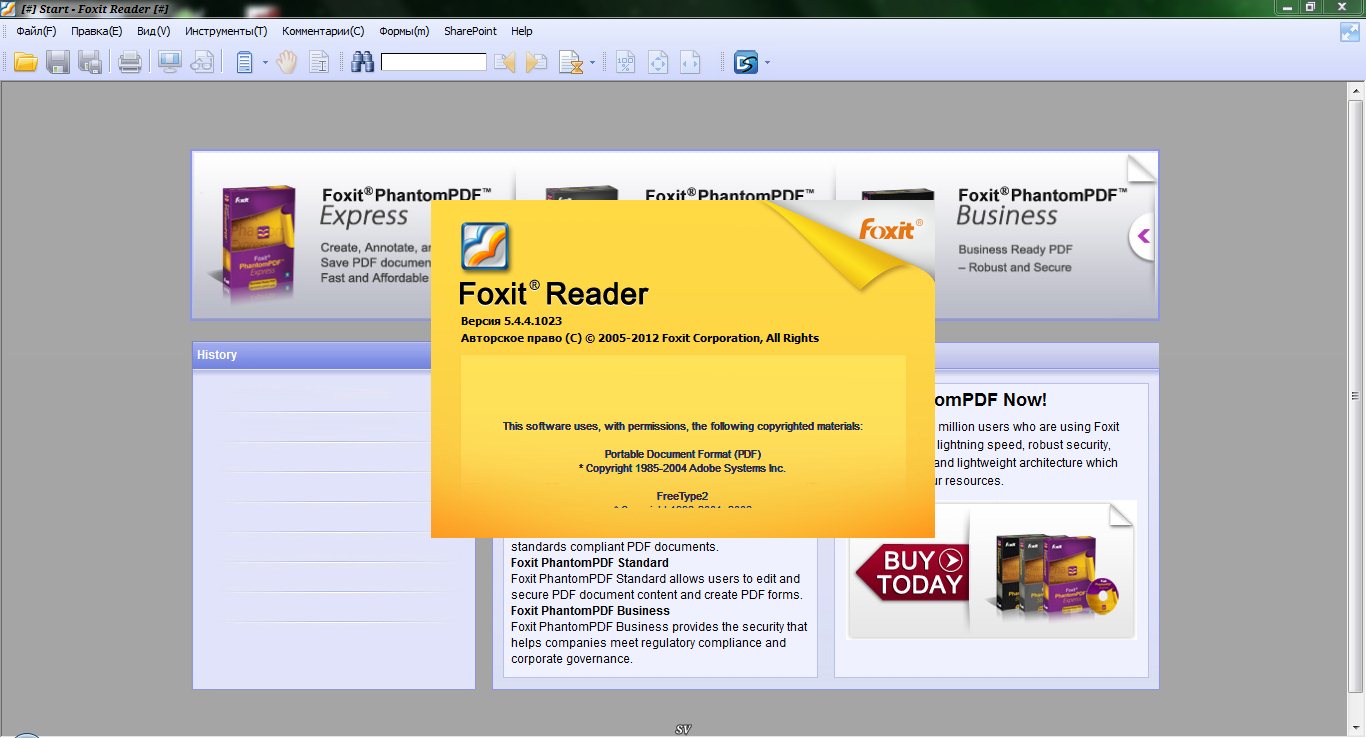Click the Save All double floppy icon
The height and width of the screenshot is (738, 1366).
coord(90,63)
